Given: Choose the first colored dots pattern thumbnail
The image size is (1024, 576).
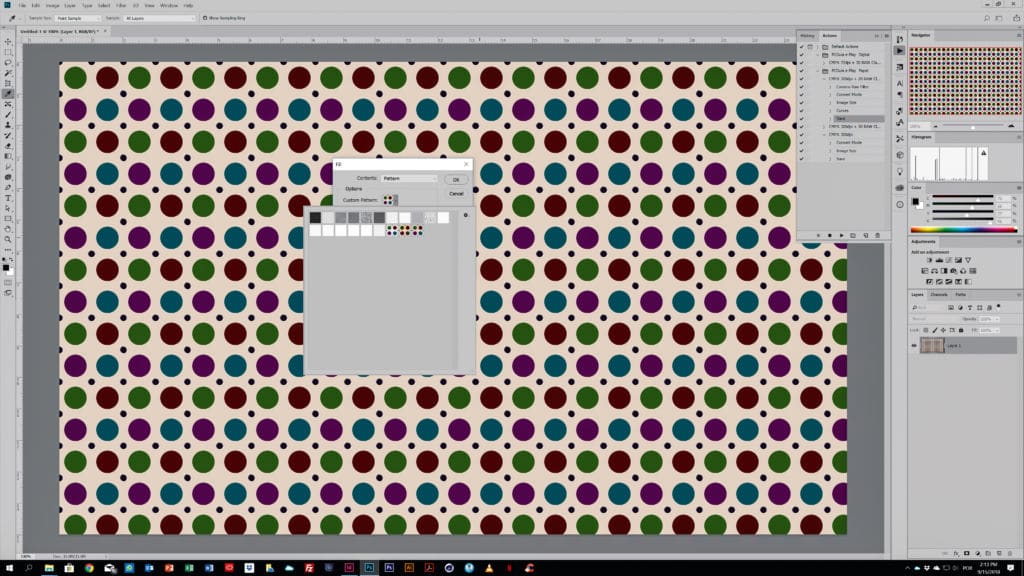Looking at the screenshot, I should 393,230.
